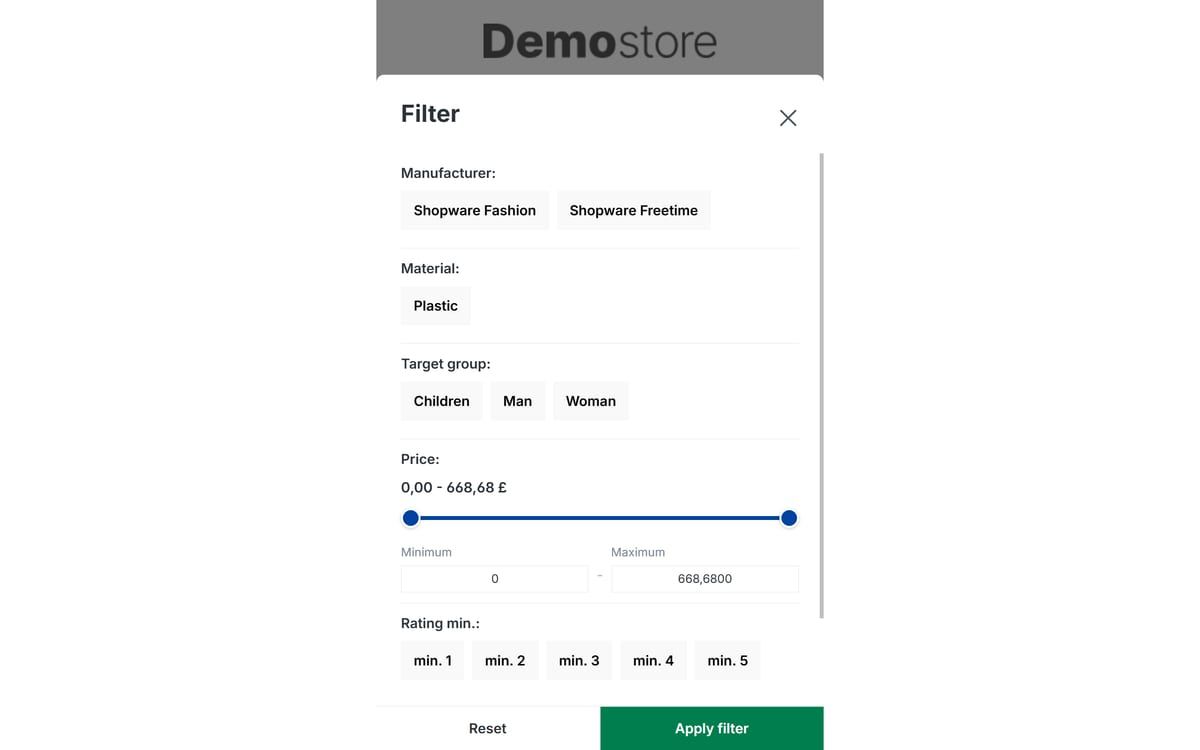Click the Filter panel heading
The image size is (1200, 750).
point(430,114)
